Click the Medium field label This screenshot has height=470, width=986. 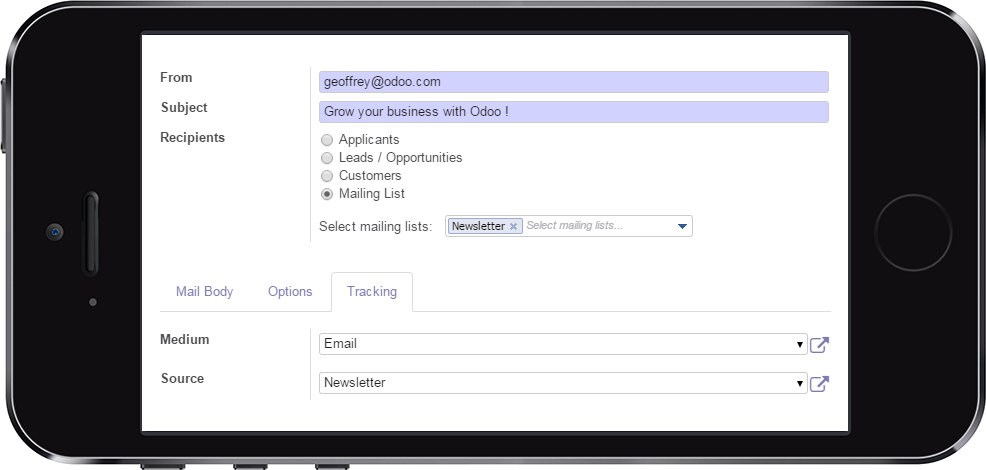click(x=184, y=340)
